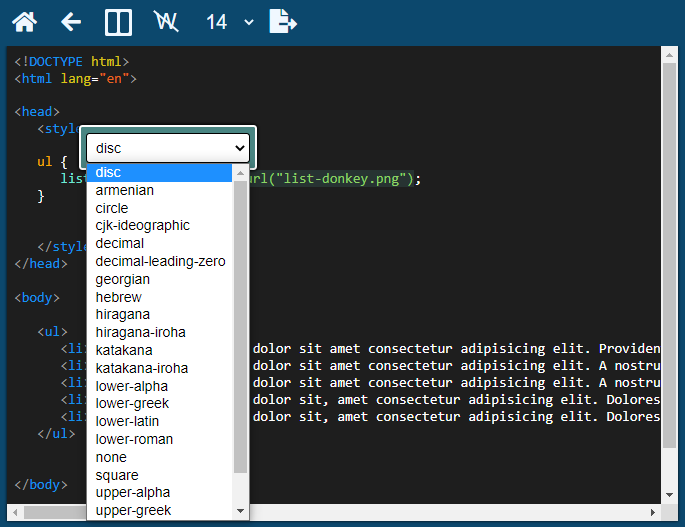Select the lower-roman option
Screen dimensions: 685x527
click(159, 439)
